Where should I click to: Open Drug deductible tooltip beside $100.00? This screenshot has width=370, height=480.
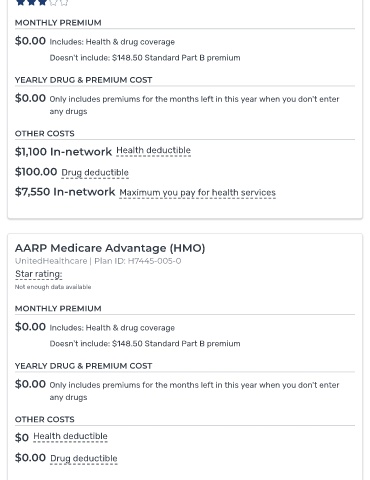(95, 173)
